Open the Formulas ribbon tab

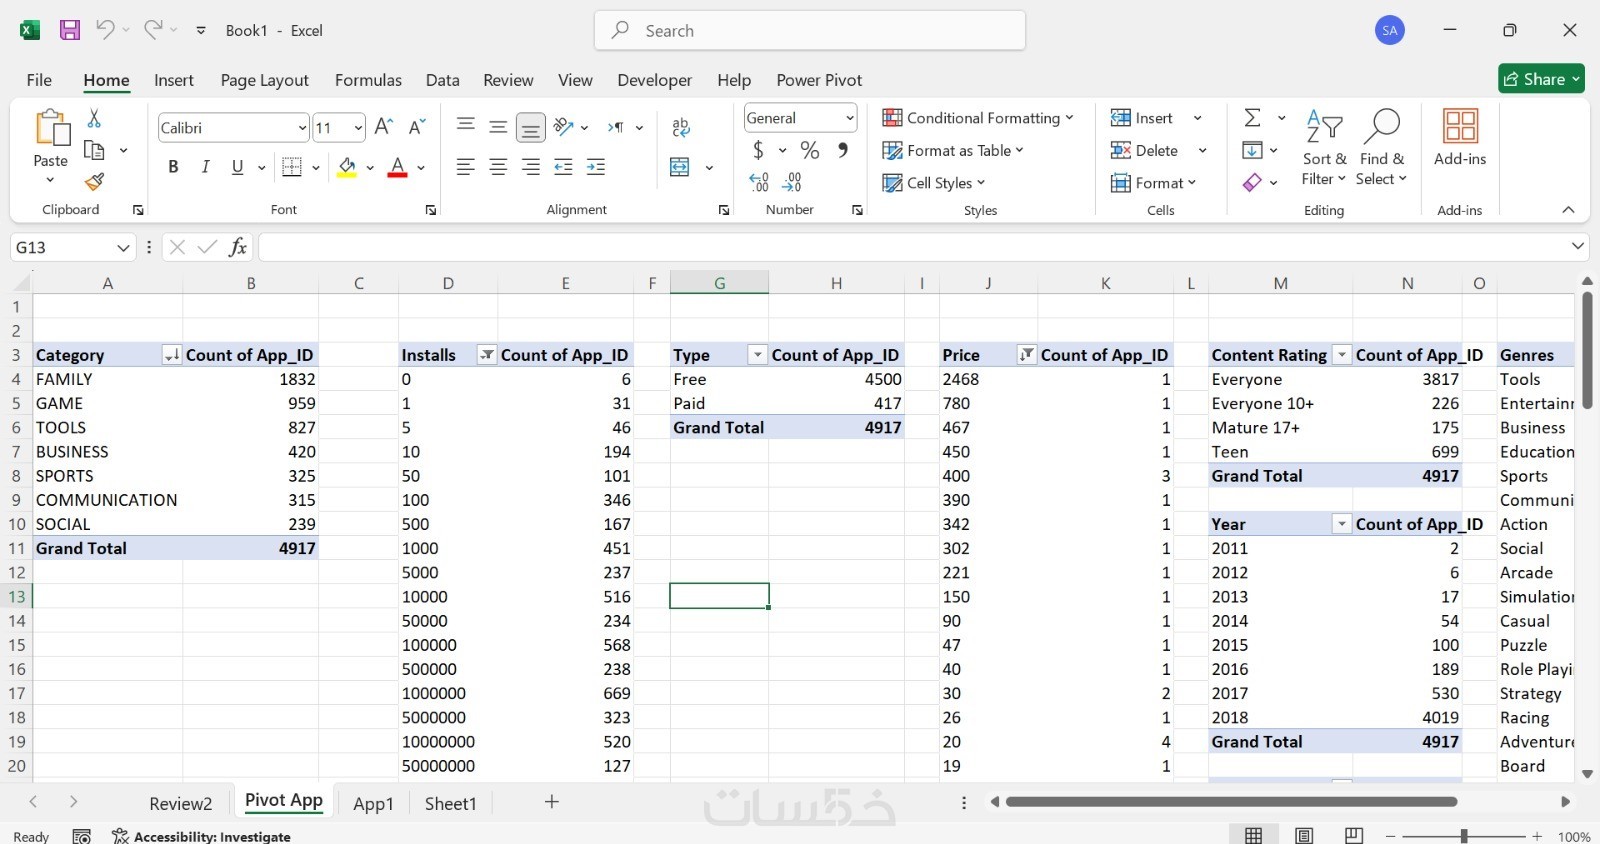pyautogui.click(x=368, y=80)
